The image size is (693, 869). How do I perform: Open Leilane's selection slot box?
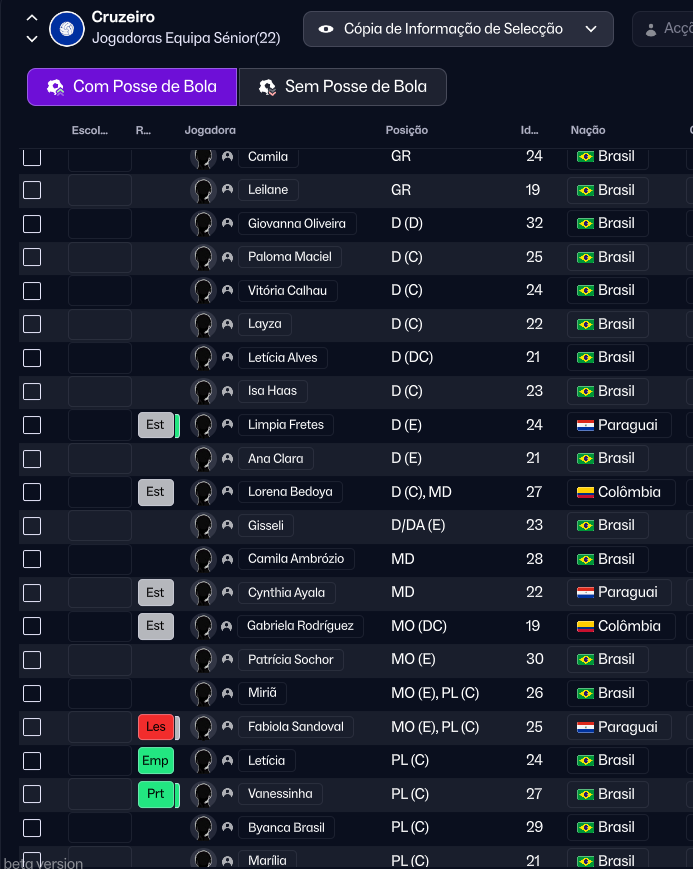coord(100,190)
